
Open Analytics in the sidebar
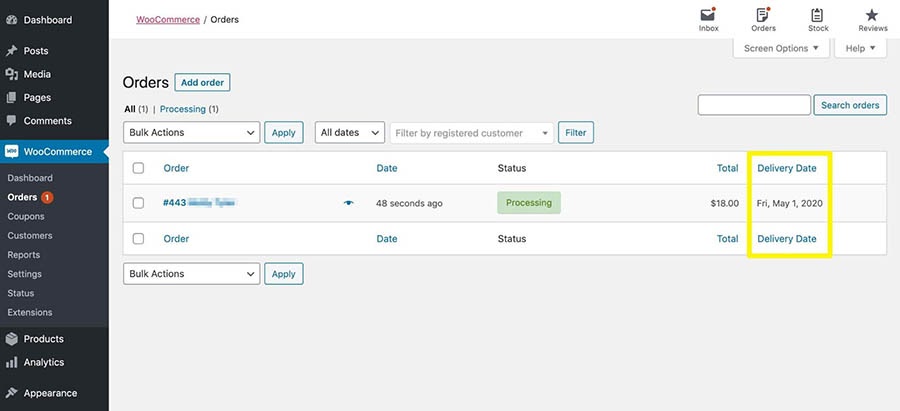43,362
